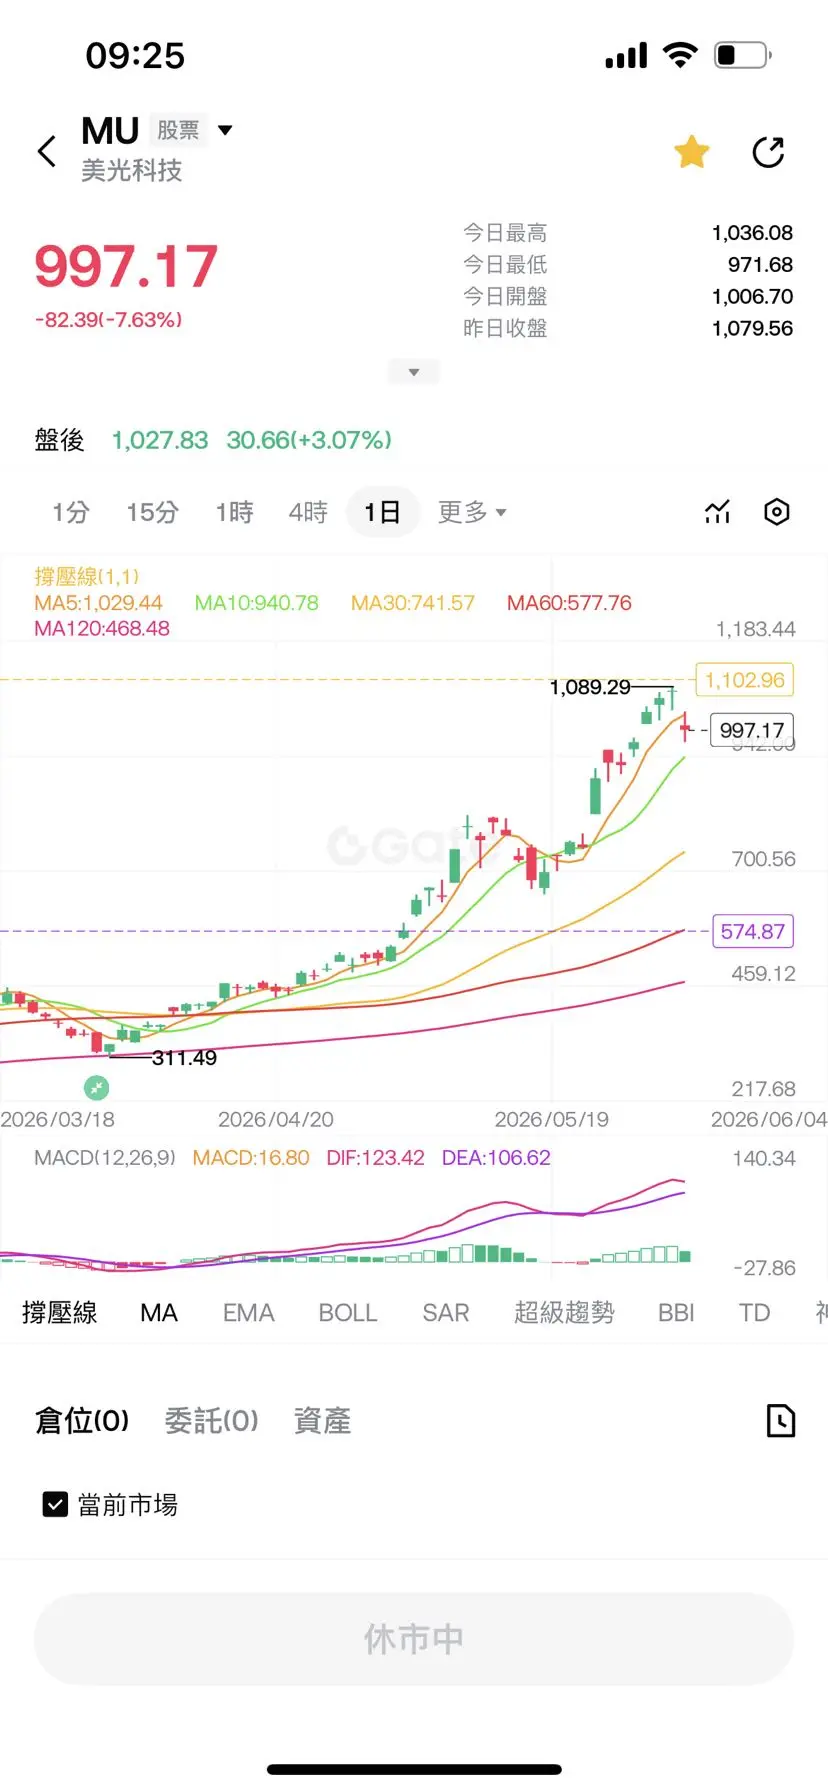
Task: Select the 1時 timeframe
Action: [234, 512]
